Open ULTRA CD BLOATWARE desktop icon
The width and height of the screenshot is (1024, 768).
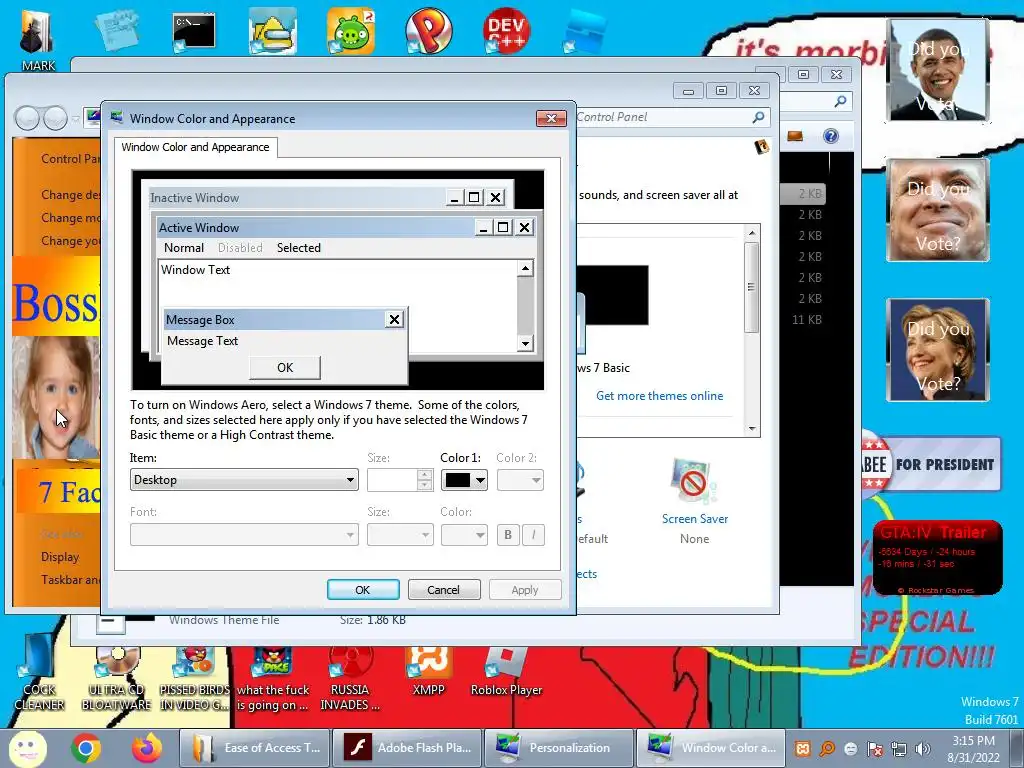(x=116, y=676)
